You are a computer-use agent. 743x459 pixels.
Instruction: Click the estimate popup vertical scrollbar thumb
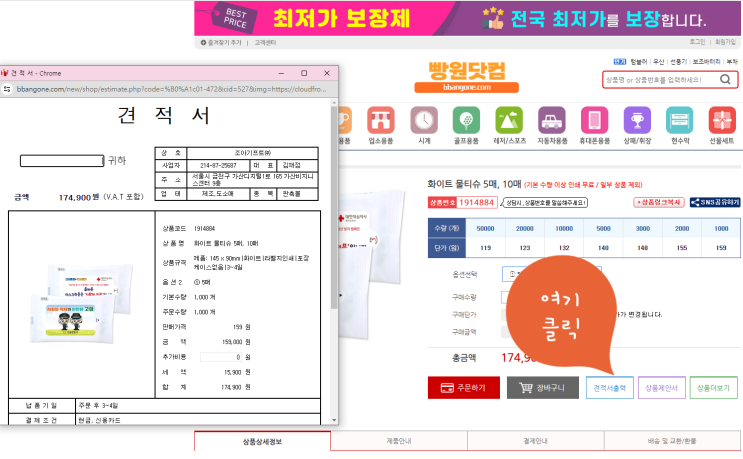tap(334, 207)
